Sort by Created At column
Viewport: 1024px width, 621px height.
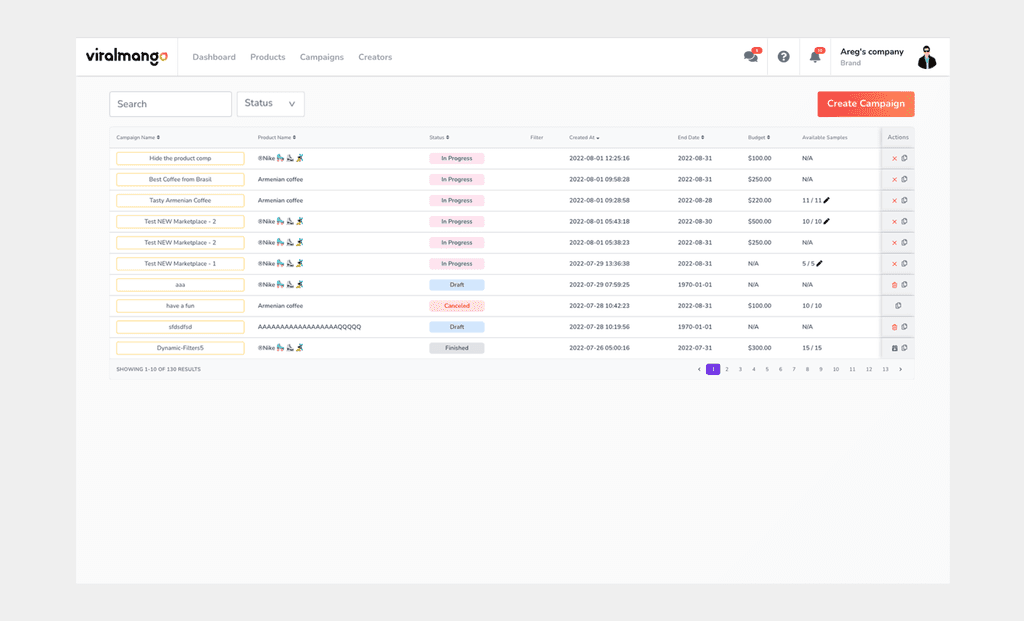point(584,138)
